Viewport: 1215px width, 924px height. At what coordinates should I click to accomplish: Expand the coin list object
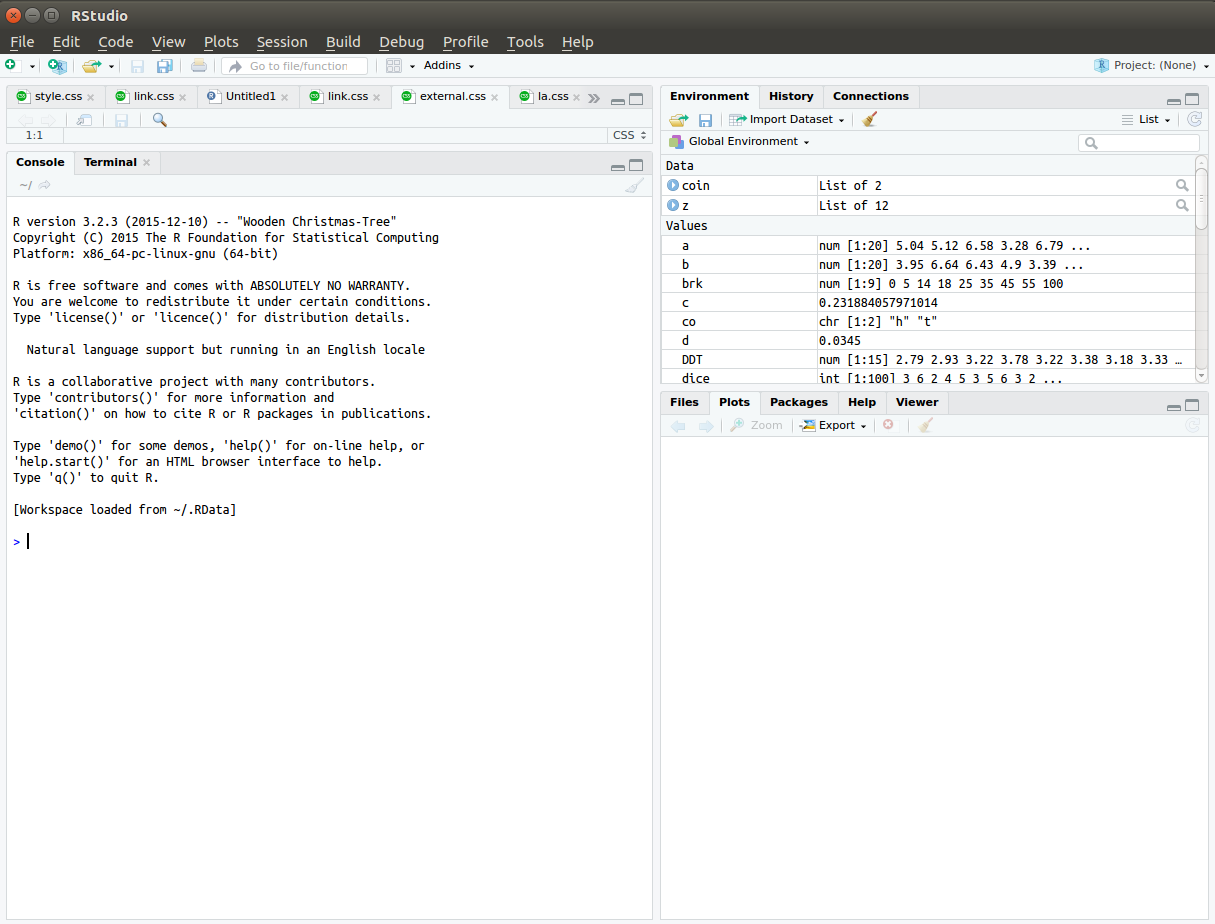click(x=673, y=186)
